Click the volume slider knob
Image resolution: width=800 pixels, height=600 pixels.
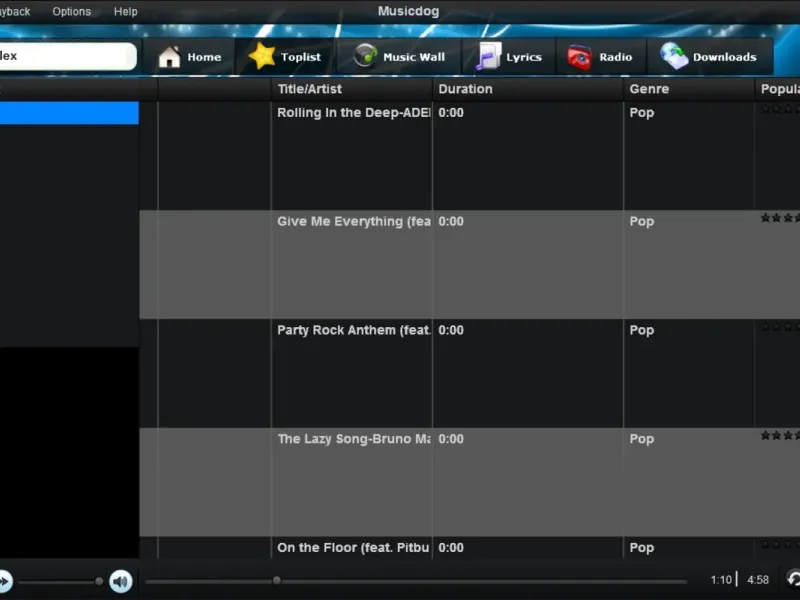pos(99,581)
